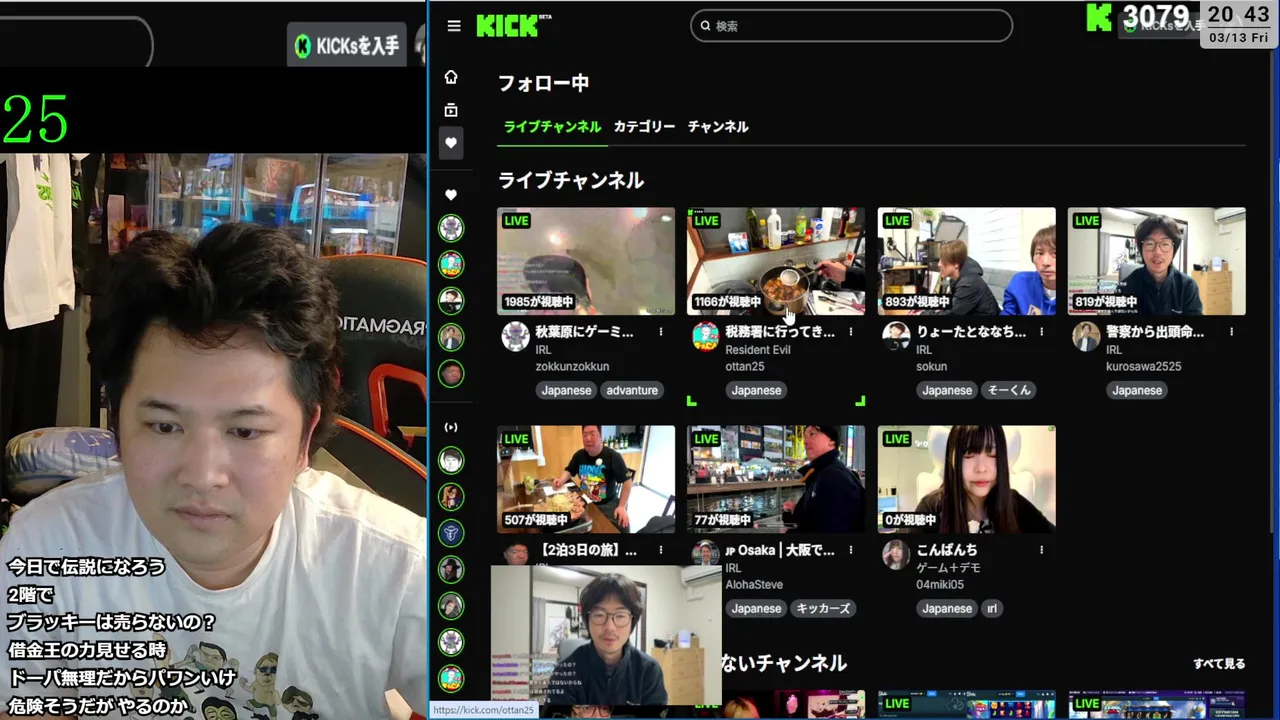Open stream title こんばんち
1280x720 pixels.
click(x=947, y=550)
